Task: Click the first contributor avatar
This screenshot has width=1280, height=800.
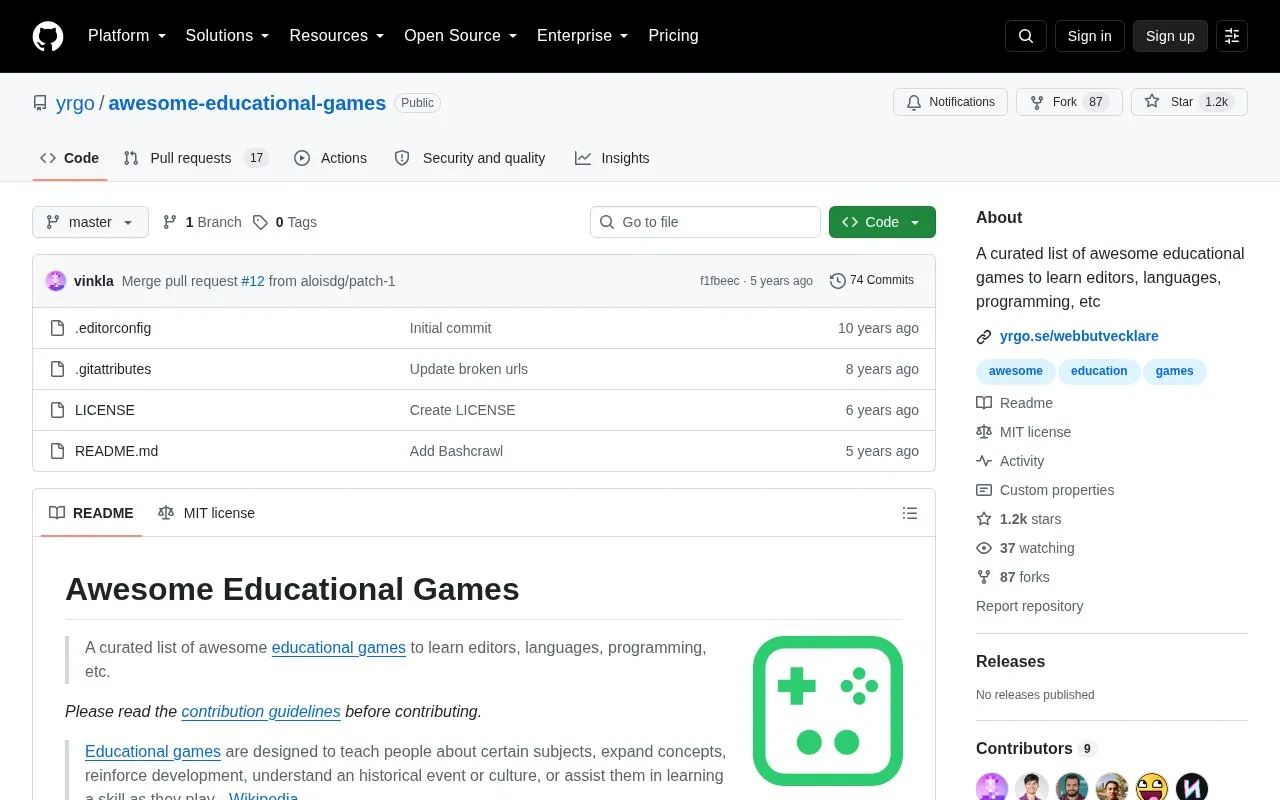Action: tap(992, 787)
